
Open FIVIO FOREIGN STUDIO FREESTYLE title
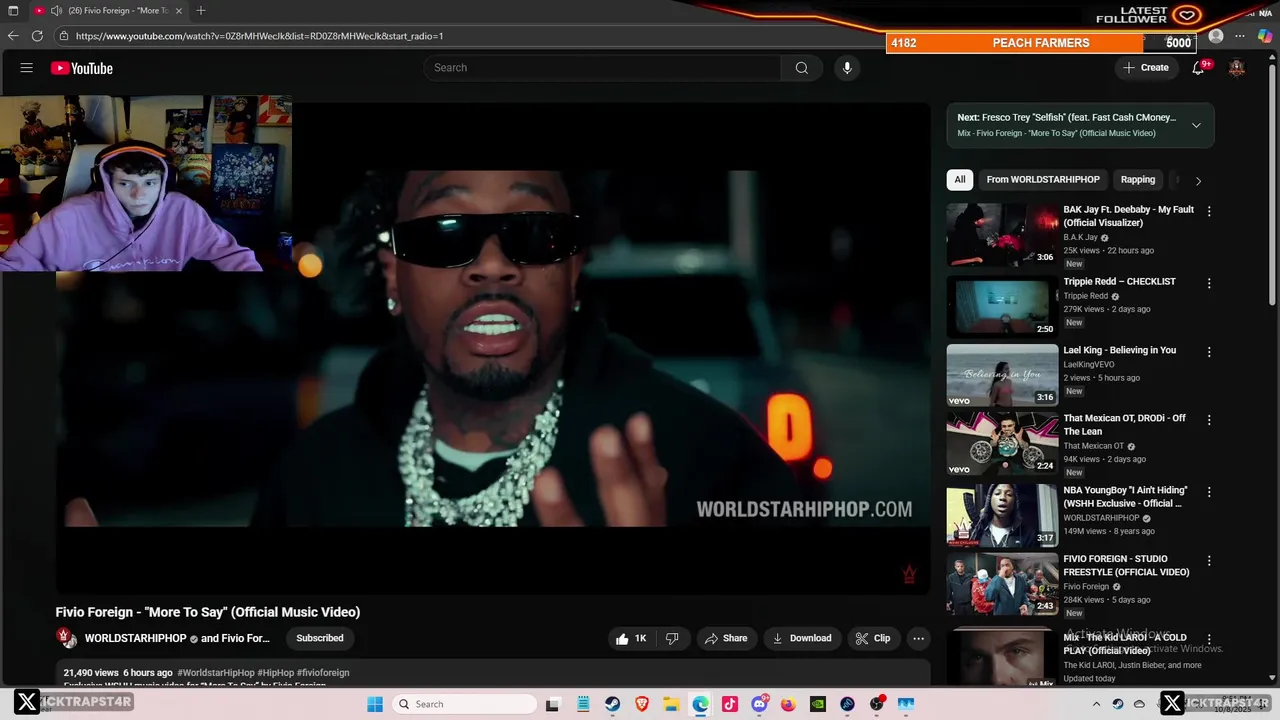pyautogui.click(x=1126, y=565)
